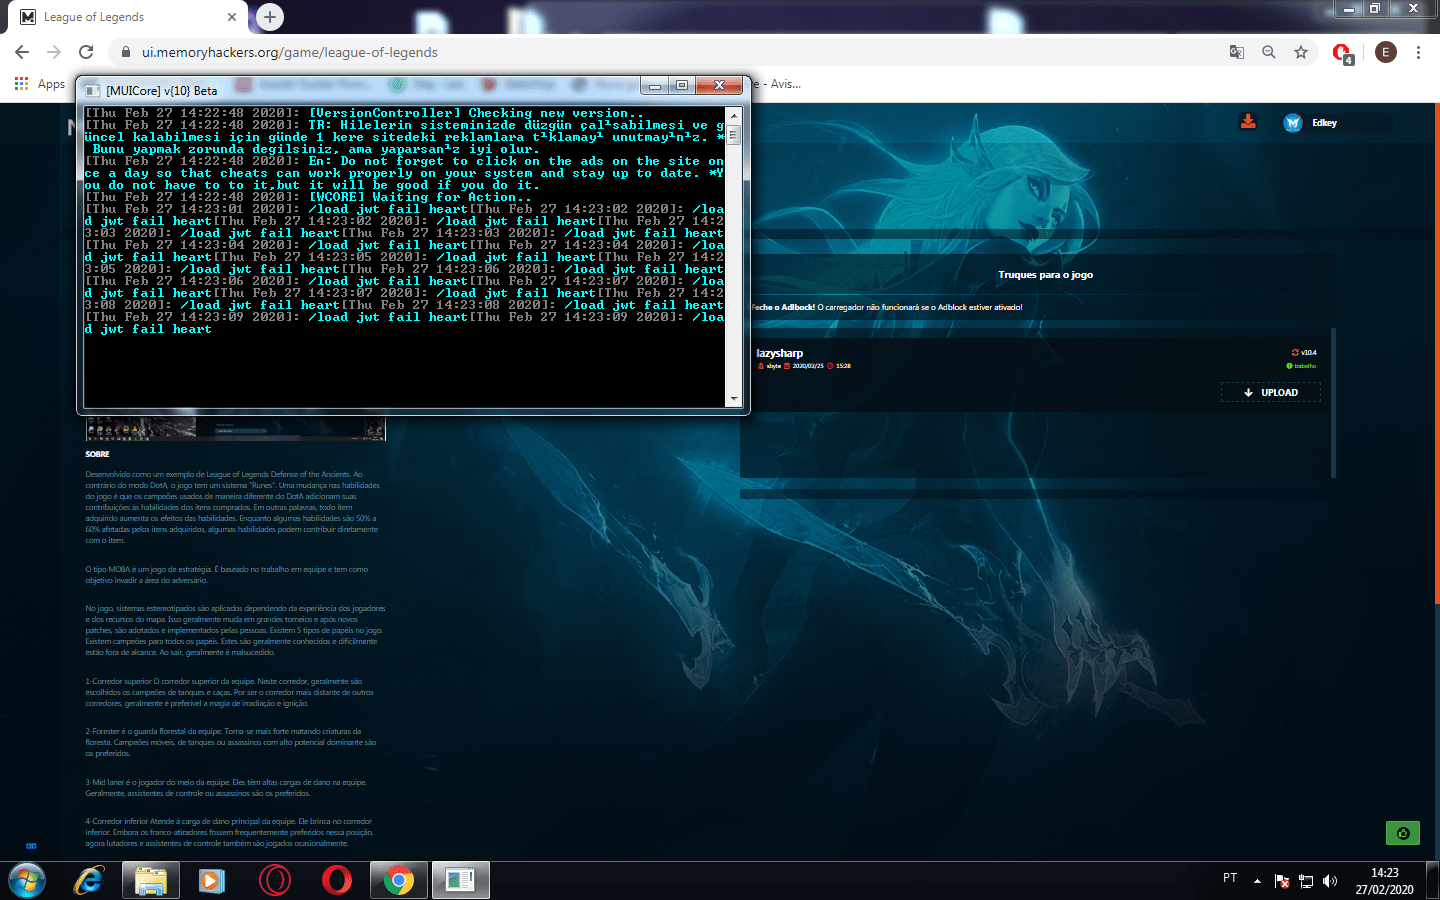Viewport: 1440px width, 900px height.
Task: Click the 15:28 time under lazysharp
Action: (843, 366)
